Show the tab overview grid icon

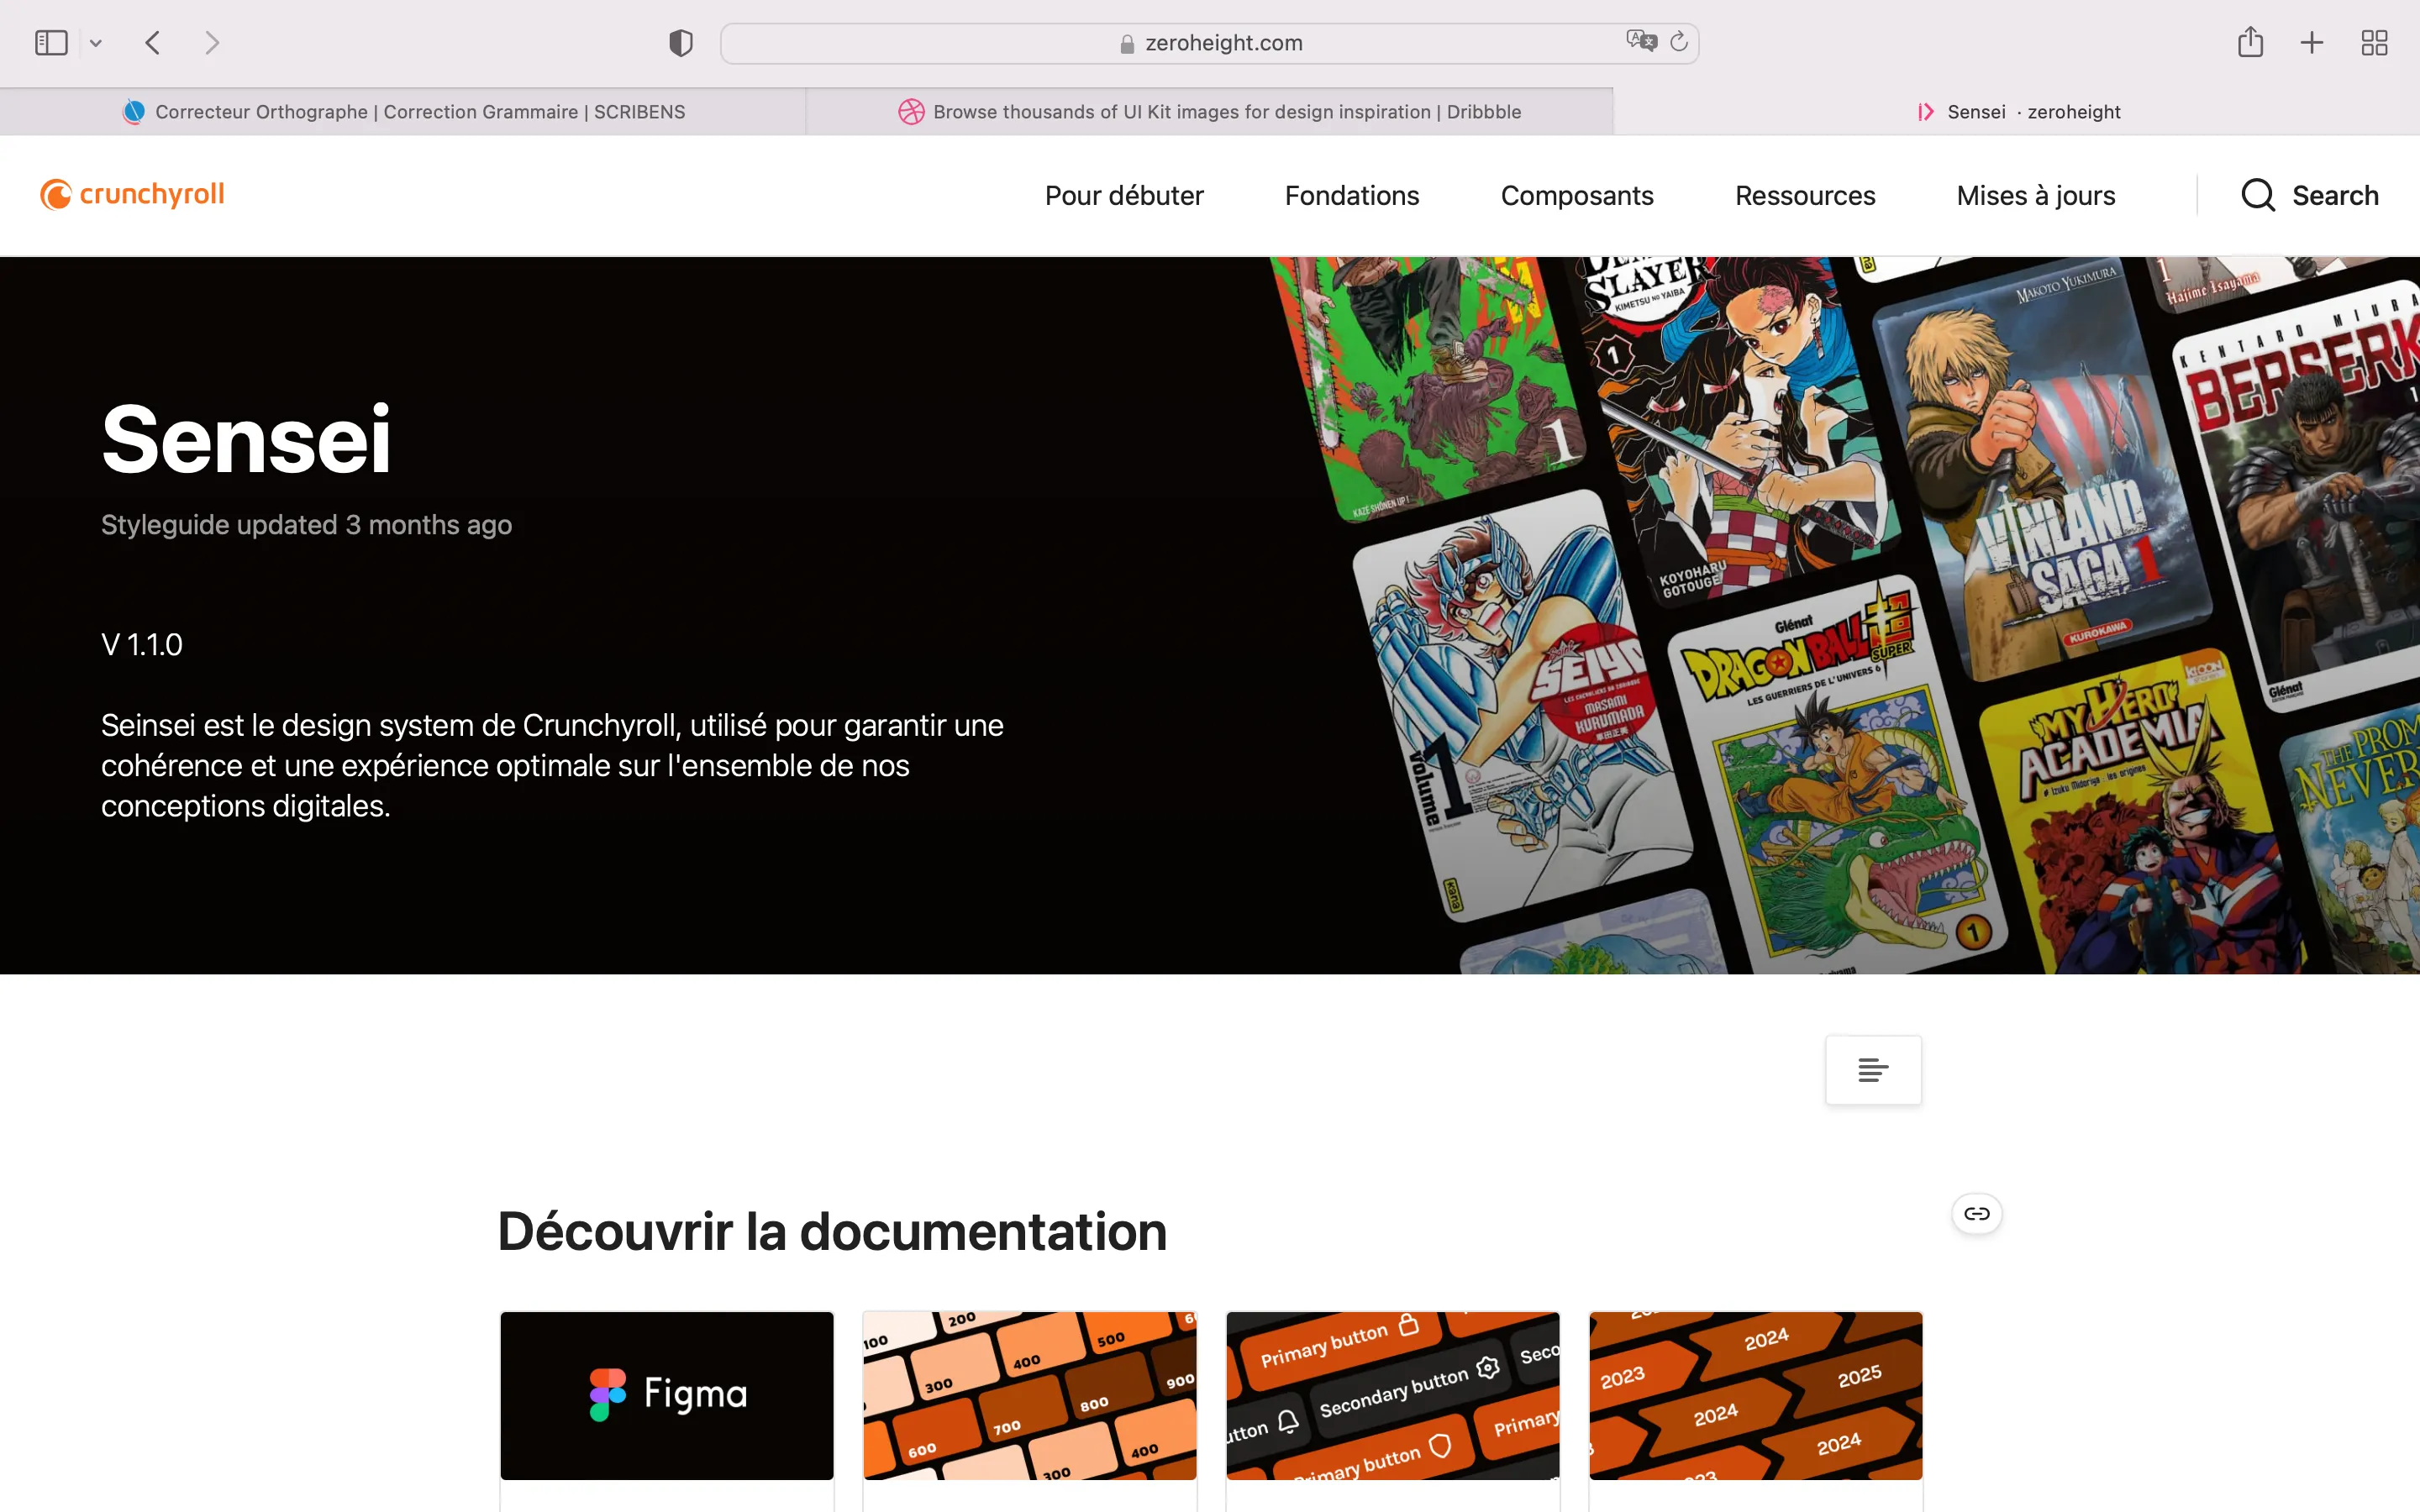tap(2374, 43)
